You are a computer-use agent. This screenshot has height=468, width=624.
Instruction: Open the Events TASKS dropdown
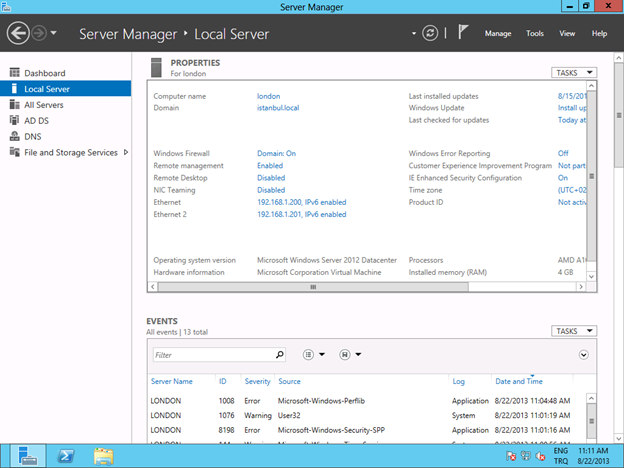pos(574,331)
